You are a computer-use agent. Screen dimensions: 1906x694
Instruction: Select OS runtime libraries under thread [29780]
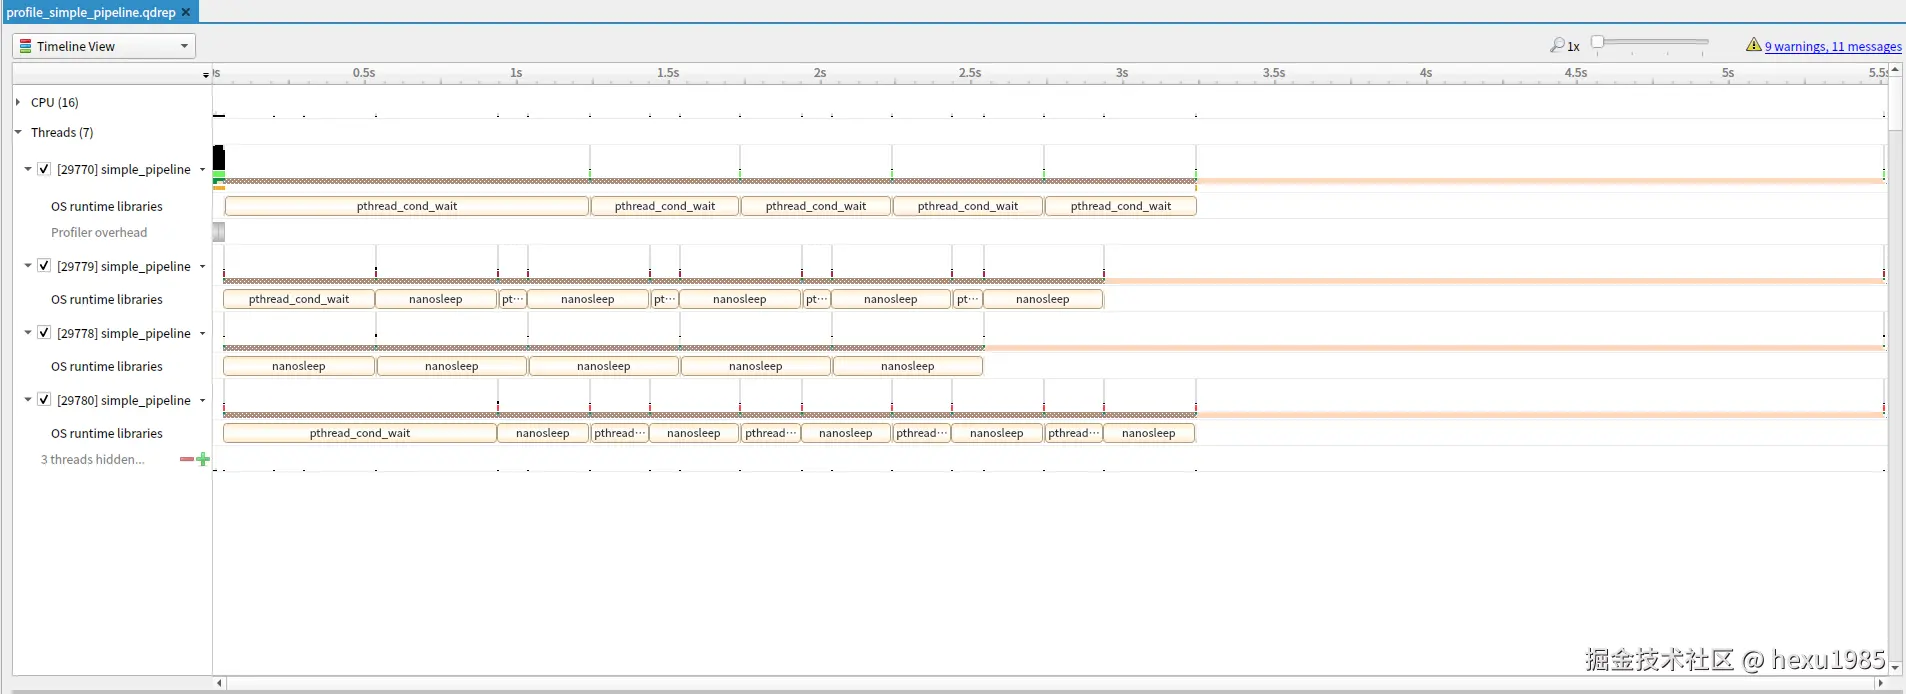pos(107,433)
